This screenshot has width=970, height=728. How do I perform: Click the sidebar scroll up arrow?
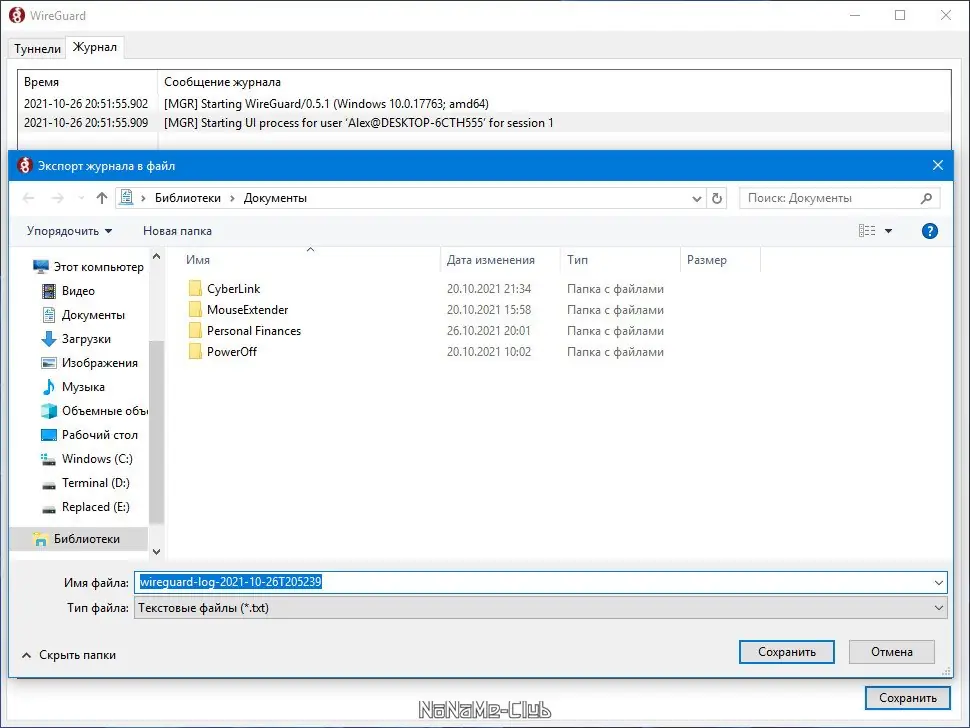point(157,256)
